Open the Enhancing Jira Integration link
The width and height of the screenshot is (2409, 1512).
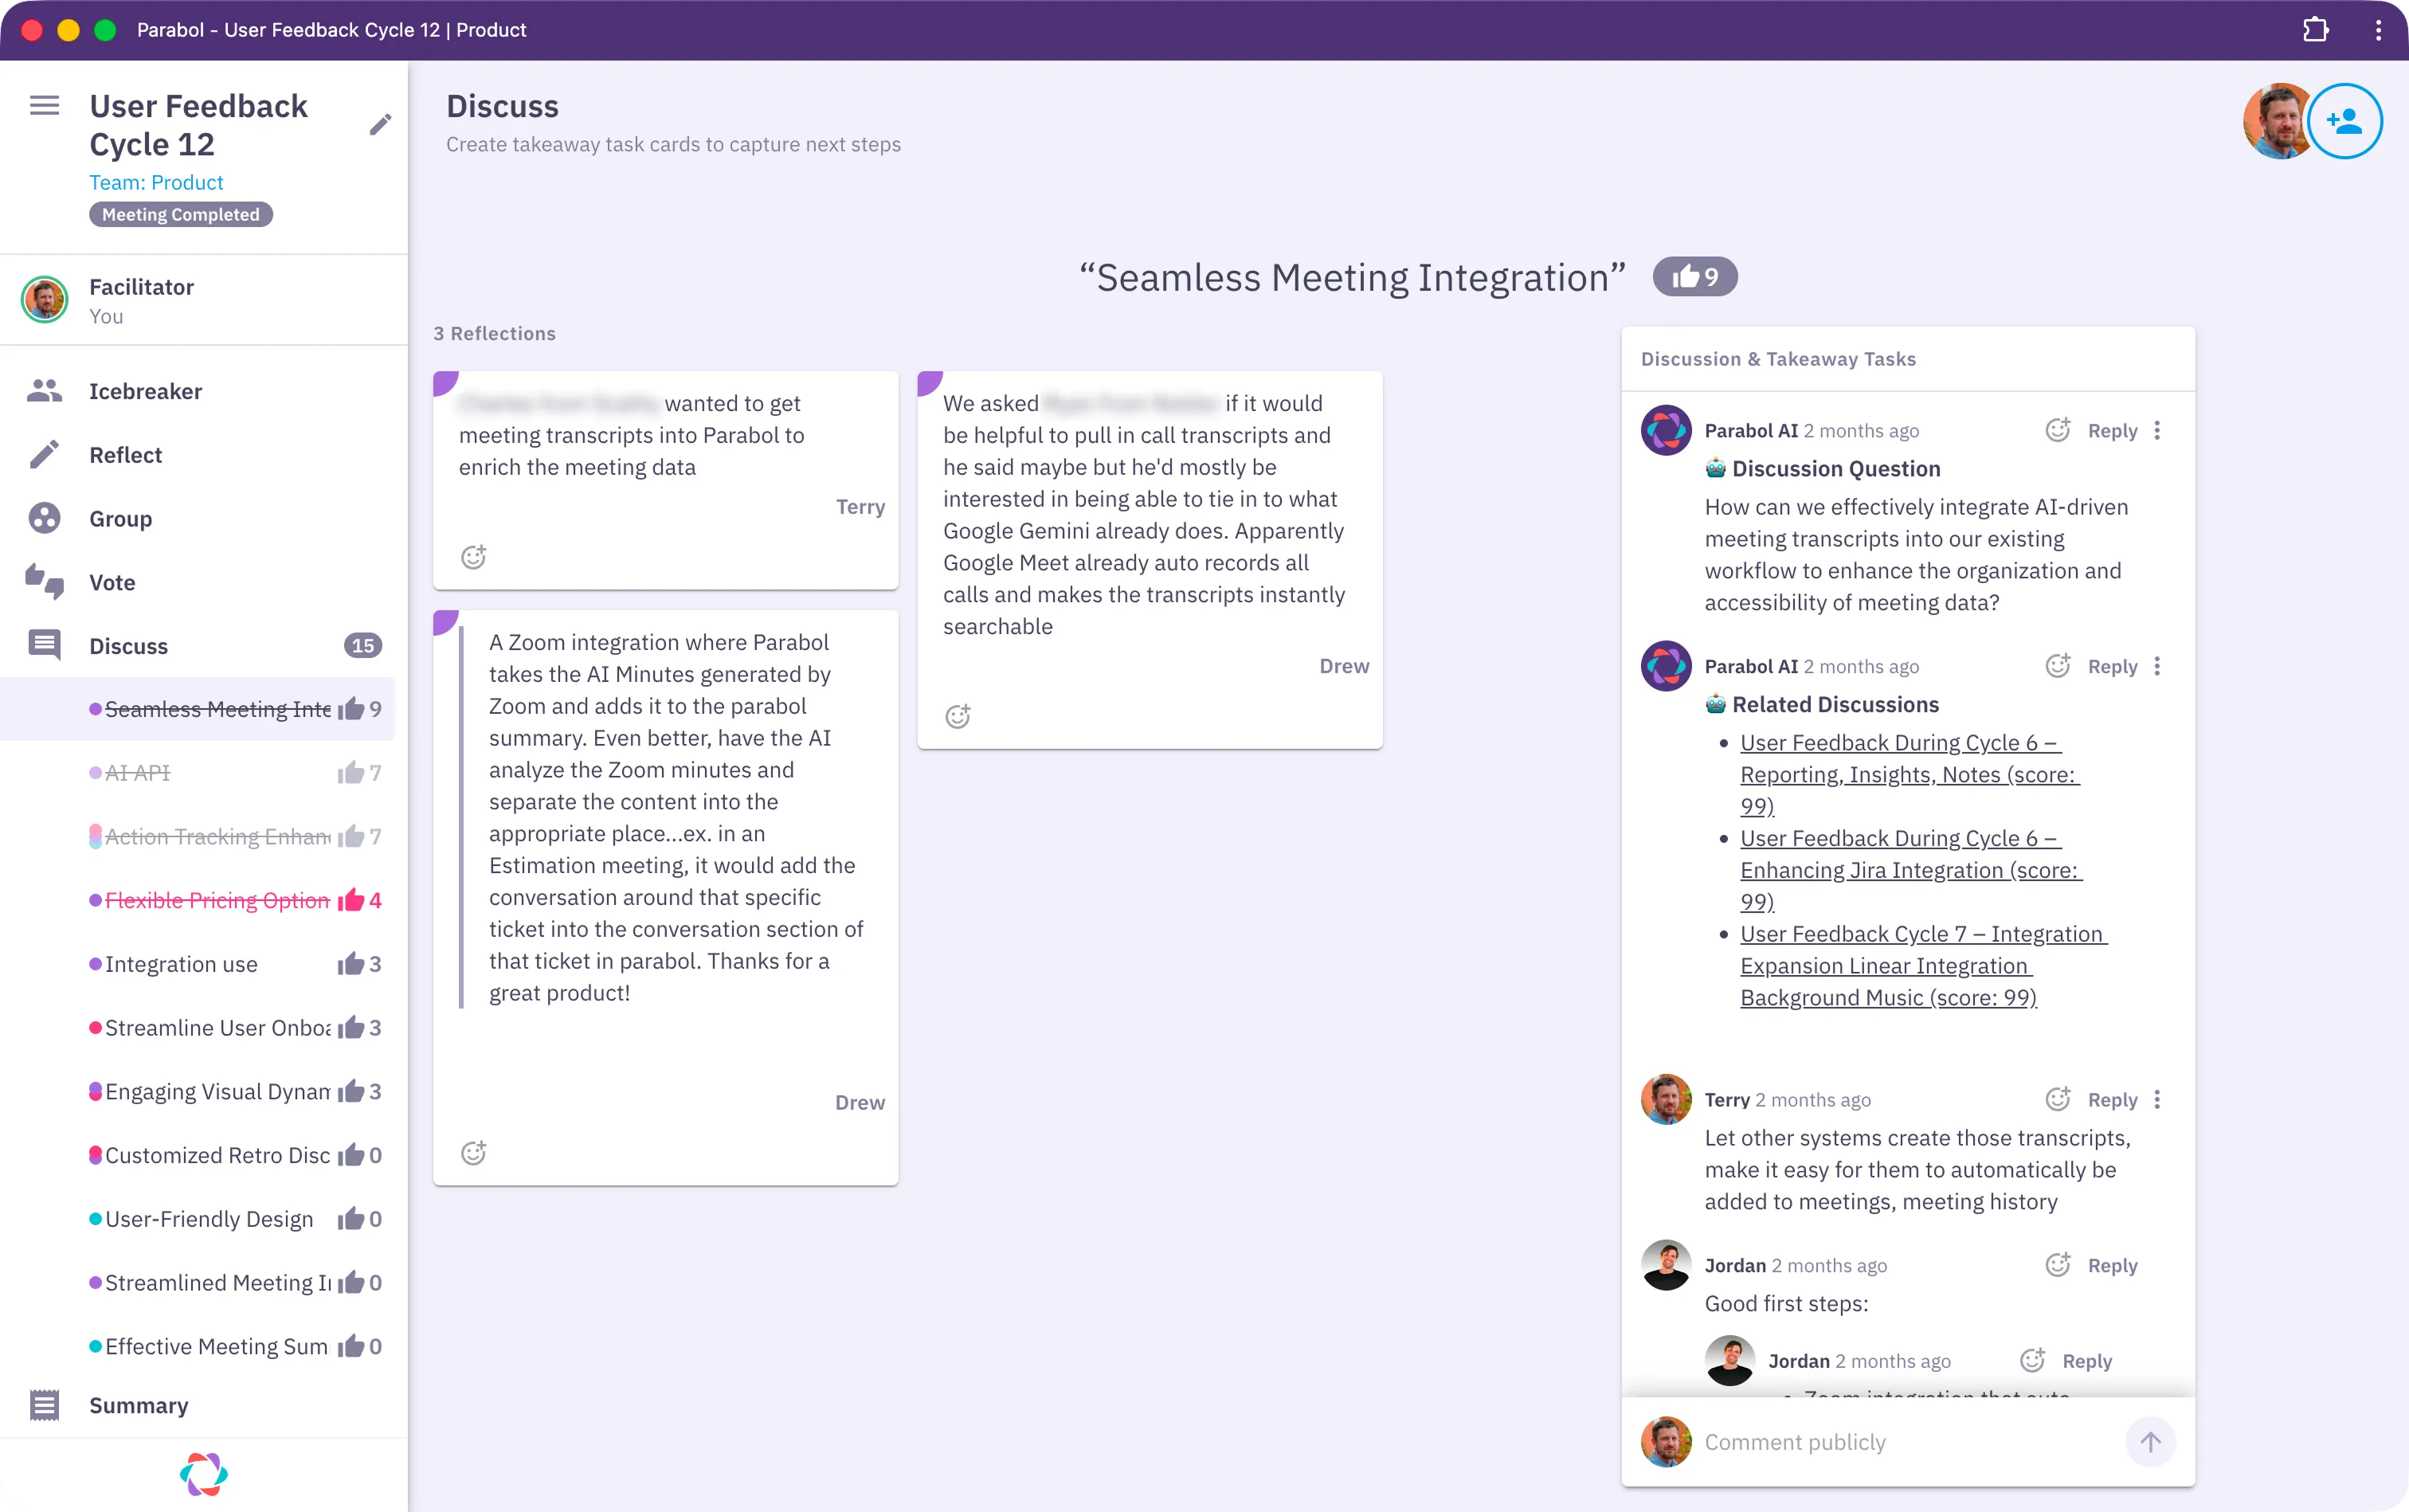tap(1910, 870)
